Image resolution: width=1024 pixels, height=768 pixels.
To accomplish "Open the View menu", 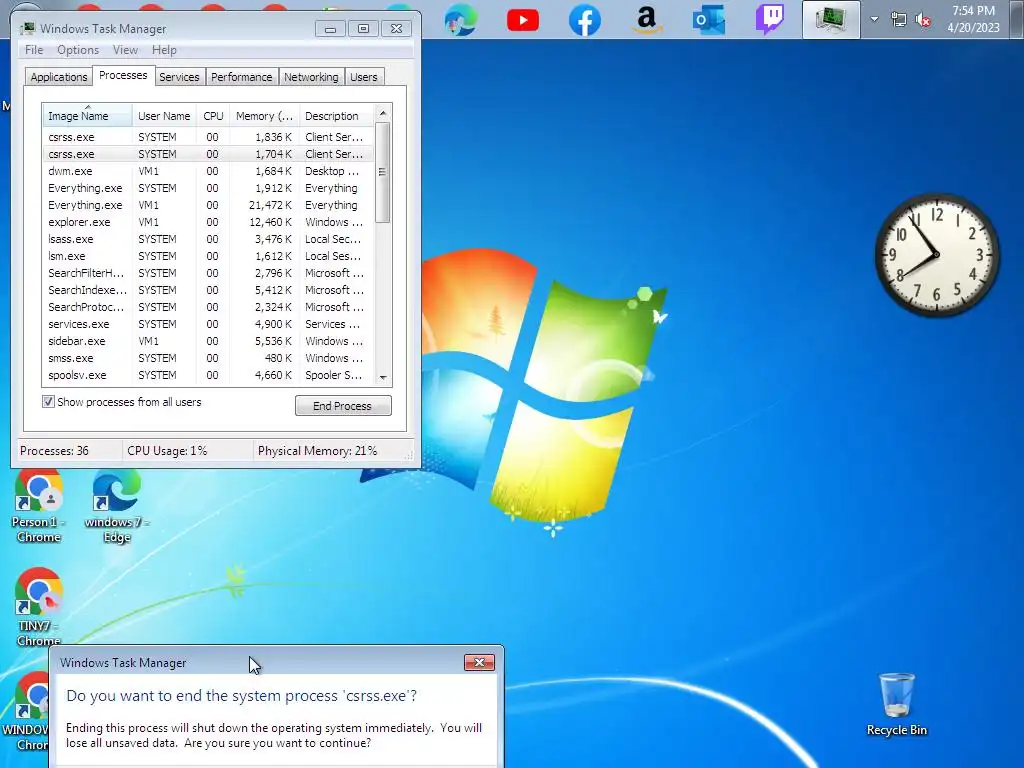I will (x=125, y=50).
